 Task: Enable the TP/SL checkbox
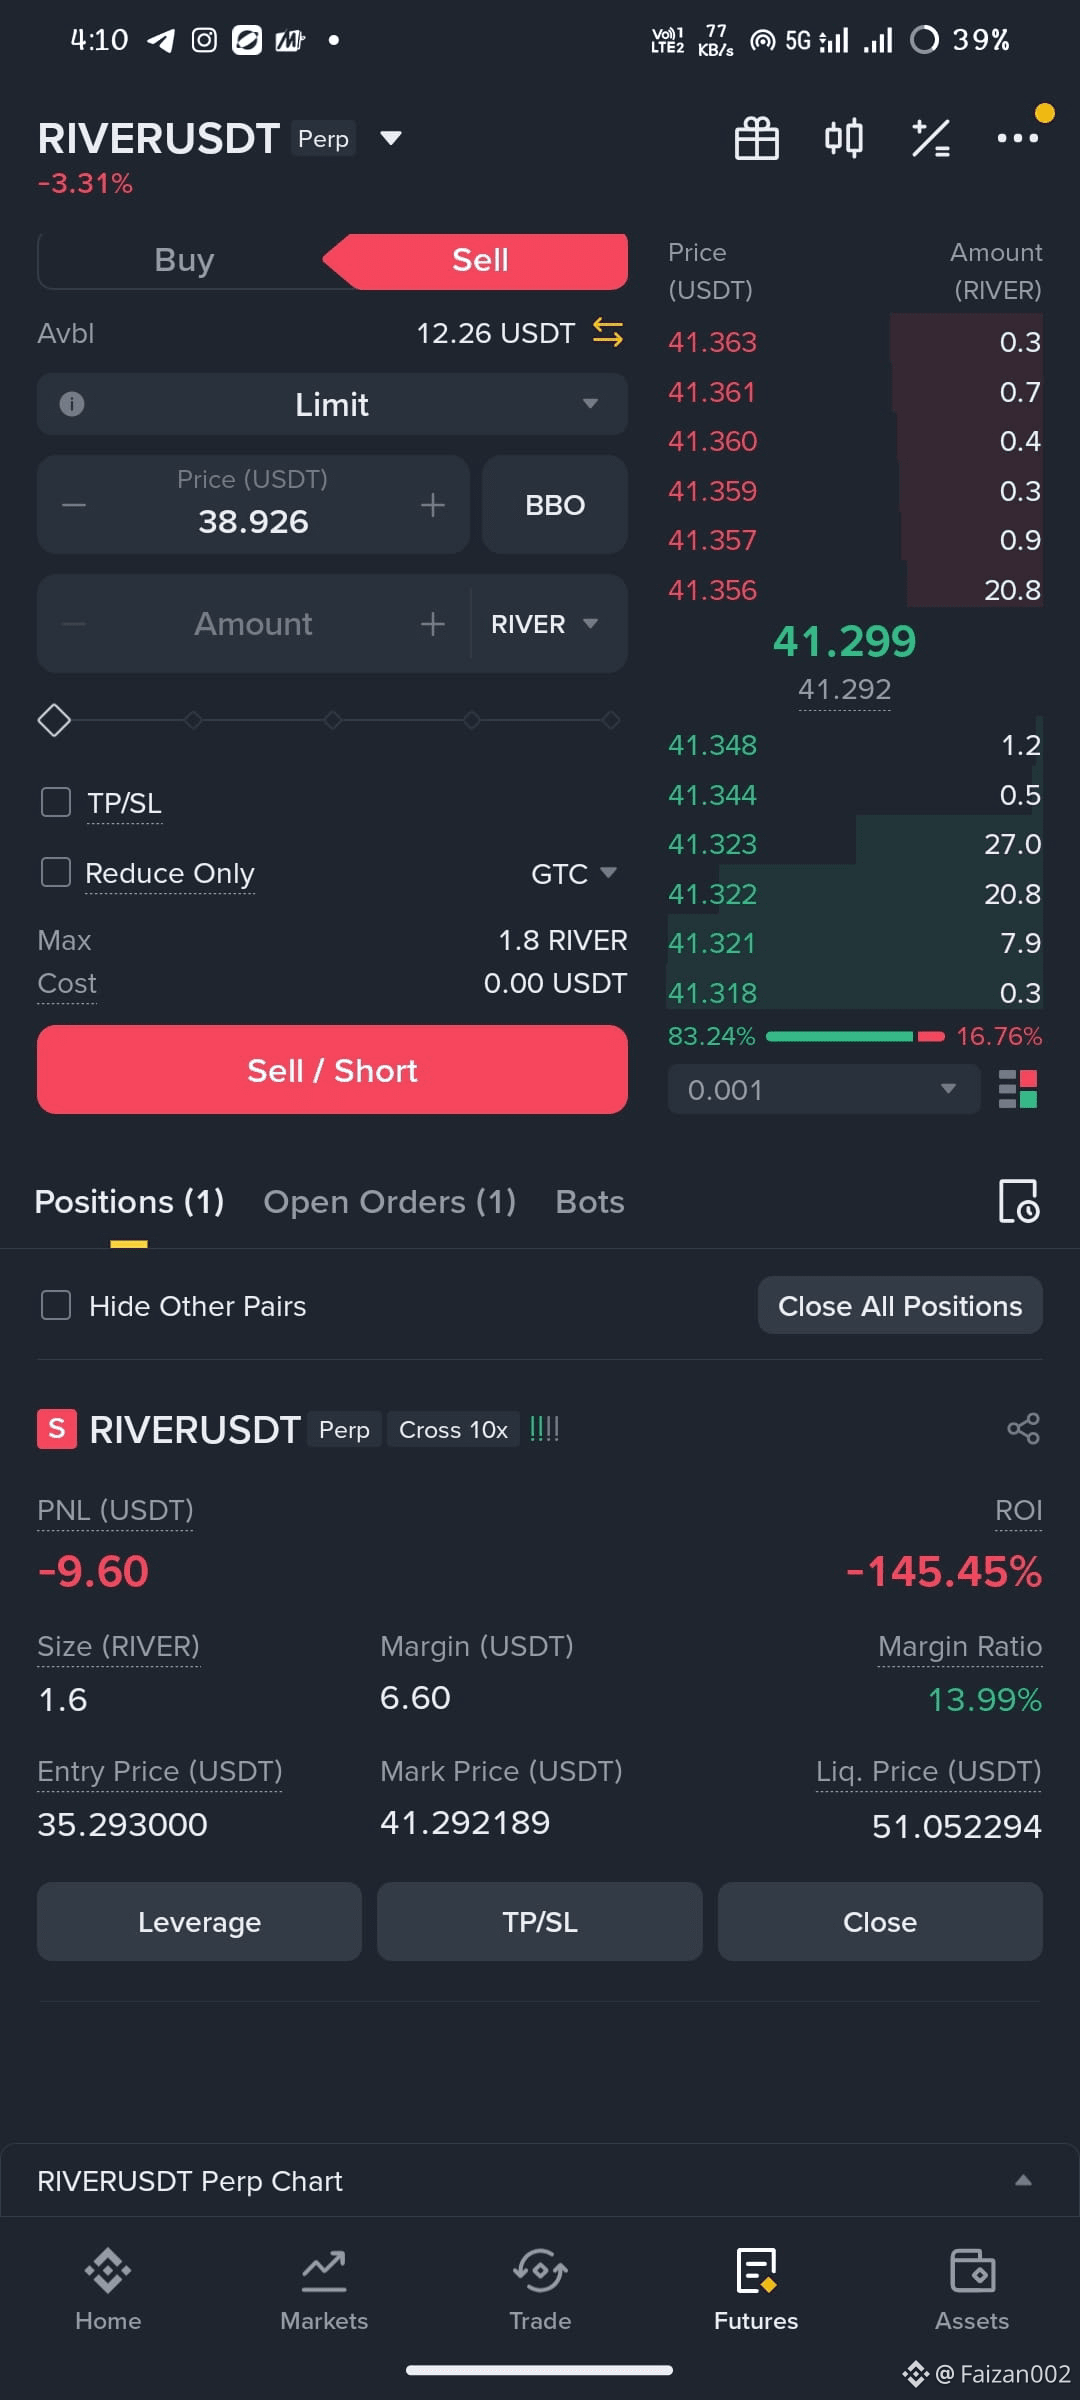point(56,802)
